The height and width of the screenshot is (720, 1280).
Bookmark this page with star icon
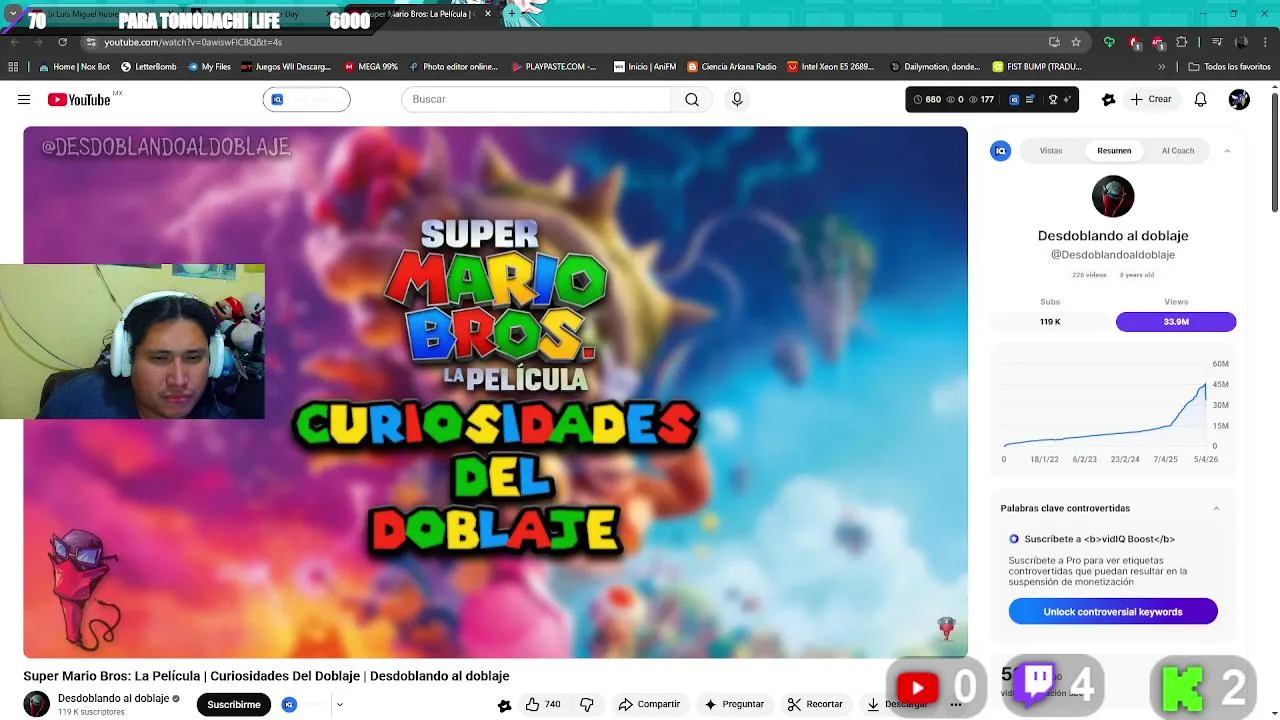pos(1076,42)
